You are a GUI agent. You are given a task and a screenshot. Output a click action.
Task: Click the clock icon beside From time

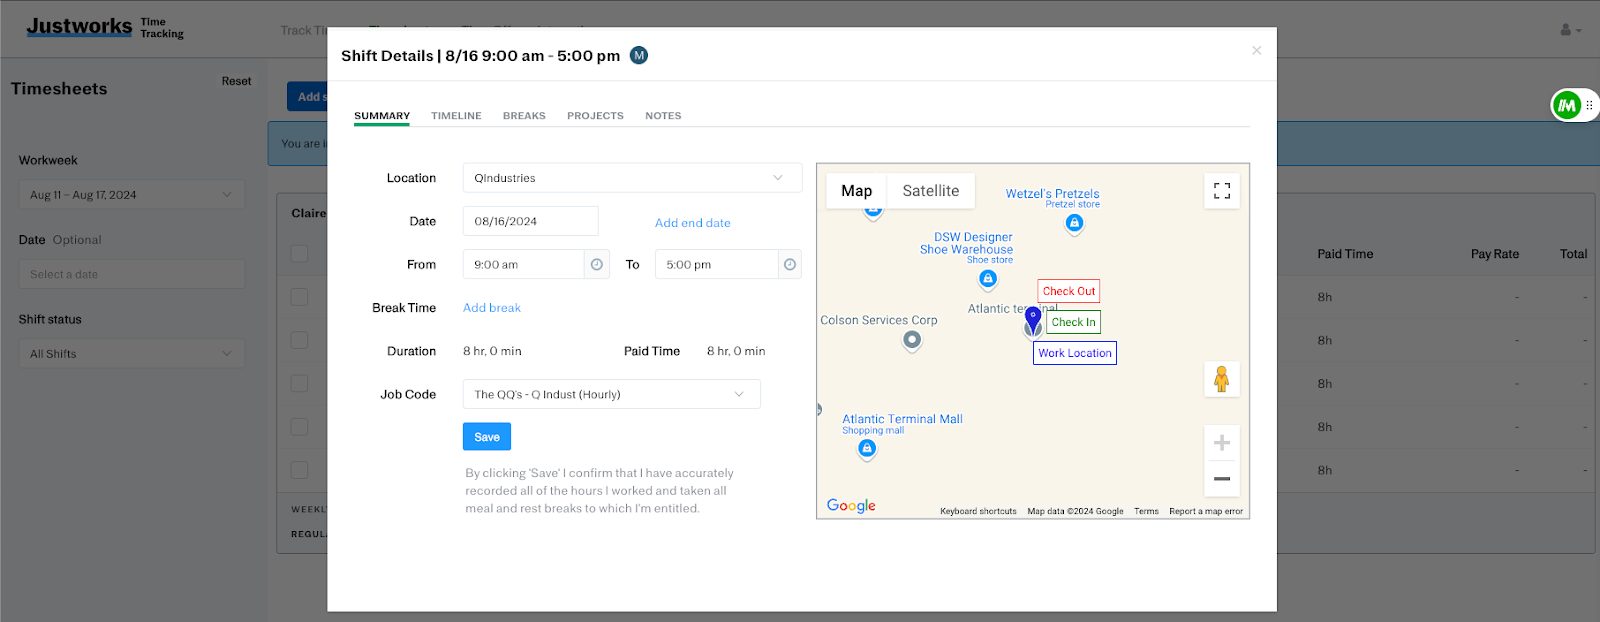[597, 265]
